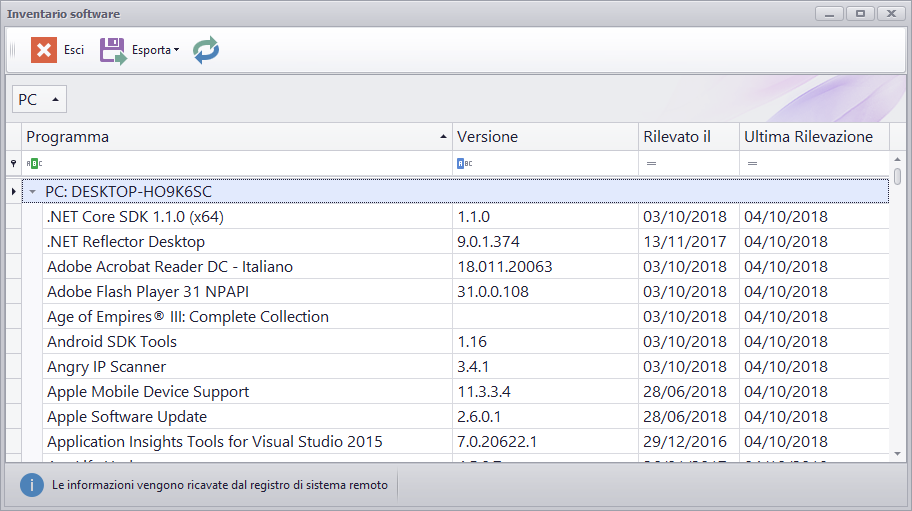The width and height of the screenshot is (912, 511).
Task: Select the Angry IP Scanner row
Action: [x=466, y=367]
